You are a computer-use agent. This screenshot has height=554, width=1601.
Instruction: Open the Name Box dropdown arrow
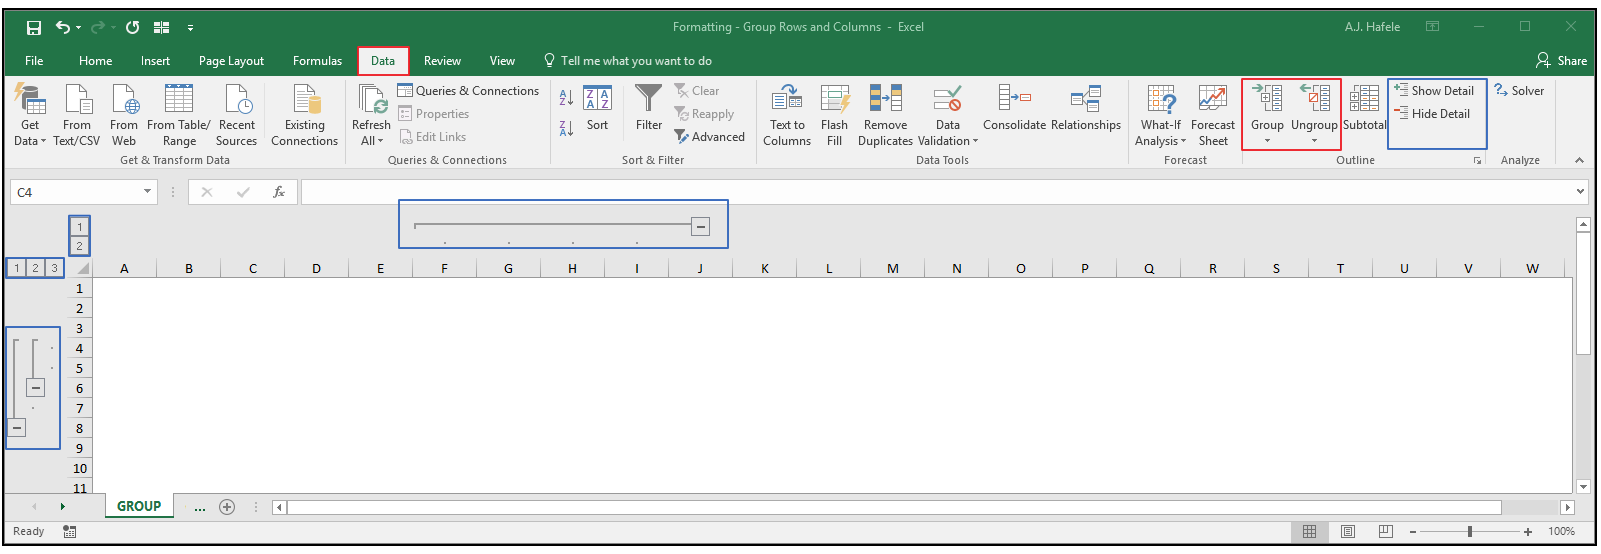coord(148,192)
